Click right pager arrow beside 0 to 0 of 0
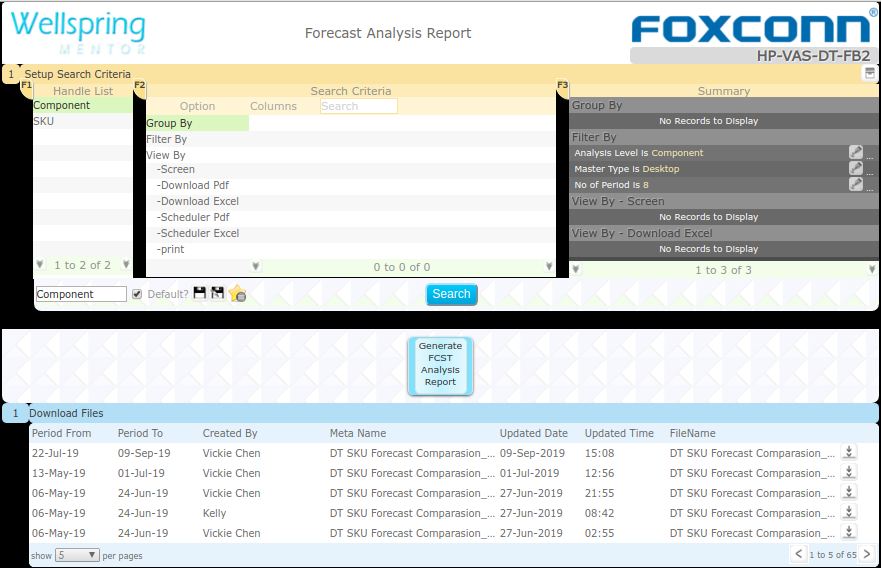 (549, 266)
